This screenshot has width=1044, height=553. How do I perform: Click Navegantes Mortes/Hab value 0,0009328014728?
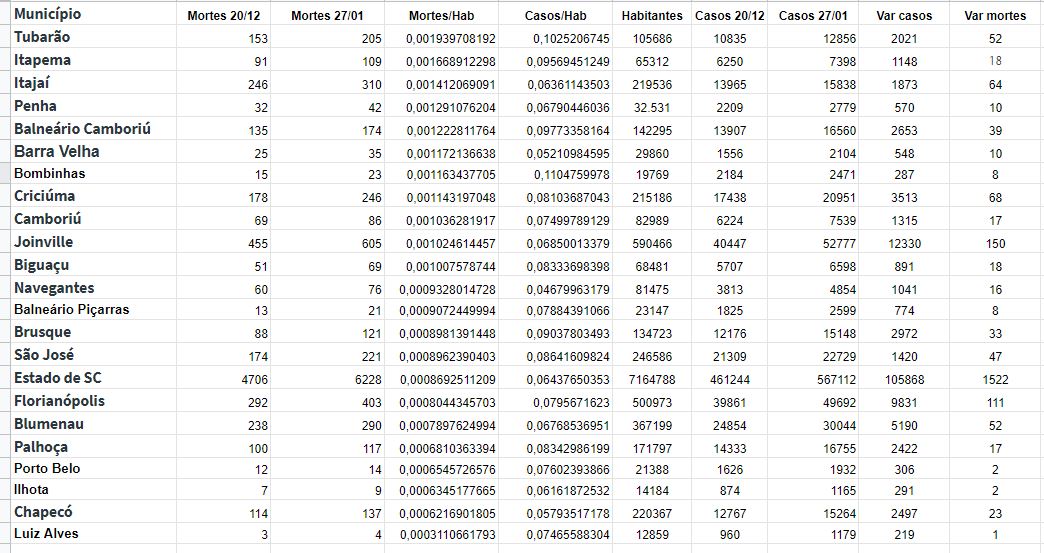click(447, 290)
